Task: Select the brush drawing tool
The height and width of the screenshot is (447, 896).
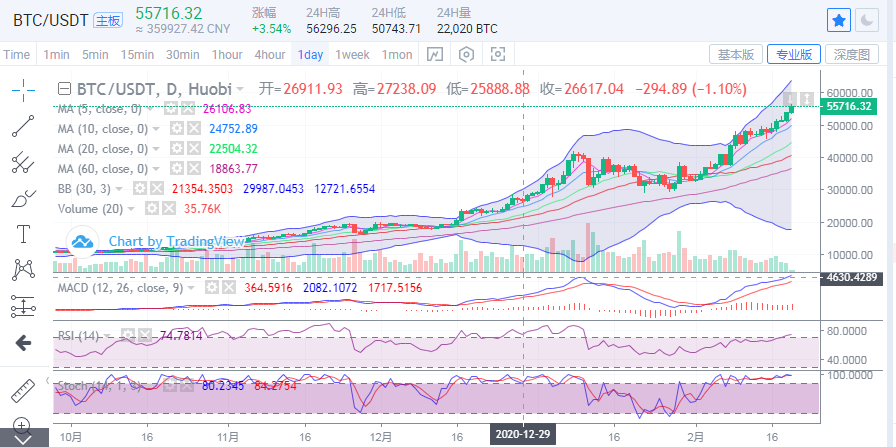Action: pos(23,198)
